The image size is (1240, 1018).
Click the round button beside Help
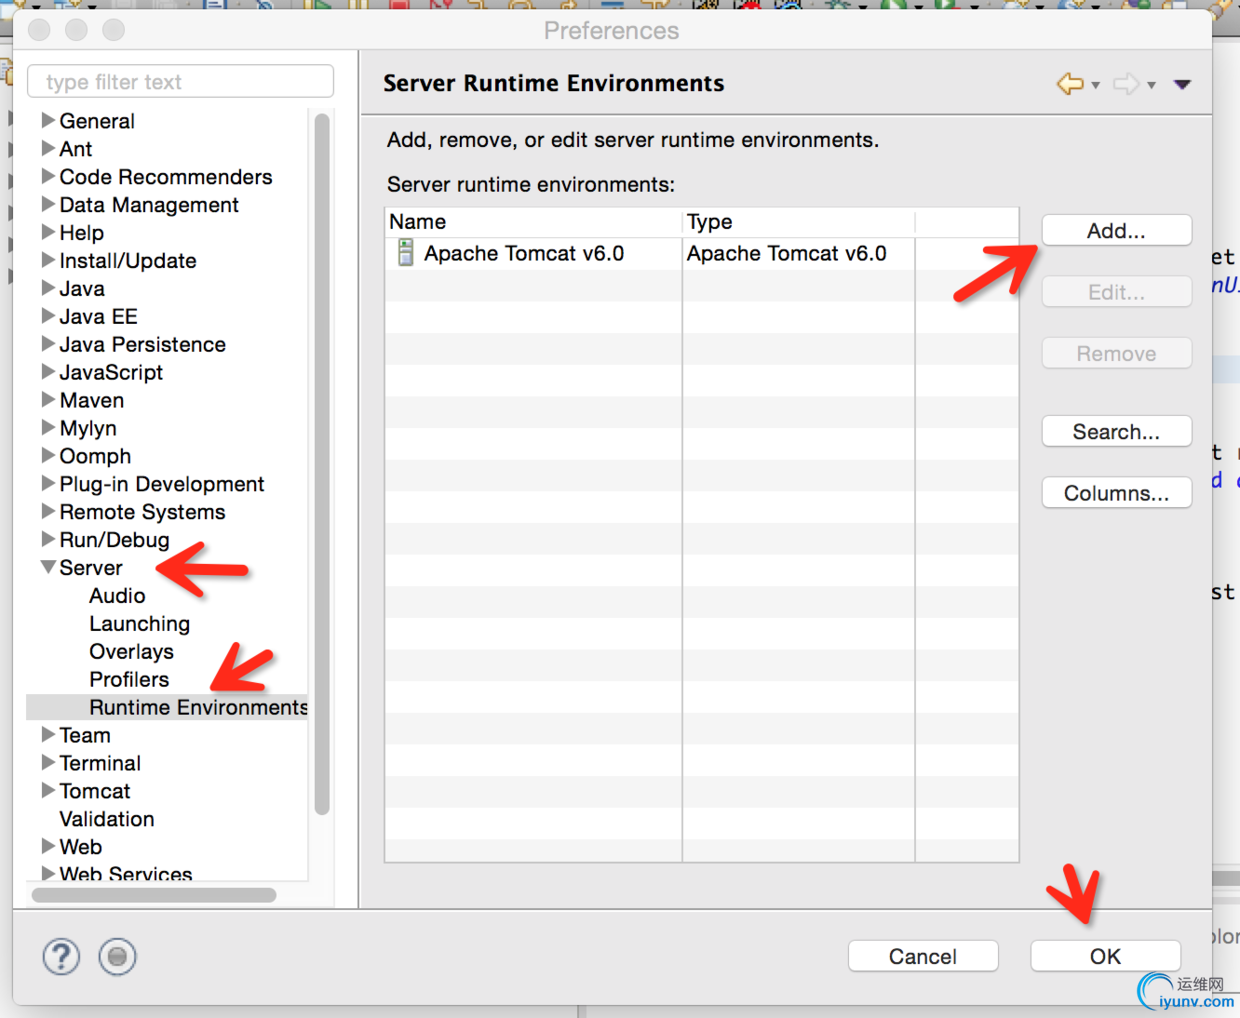pos(117,957)
